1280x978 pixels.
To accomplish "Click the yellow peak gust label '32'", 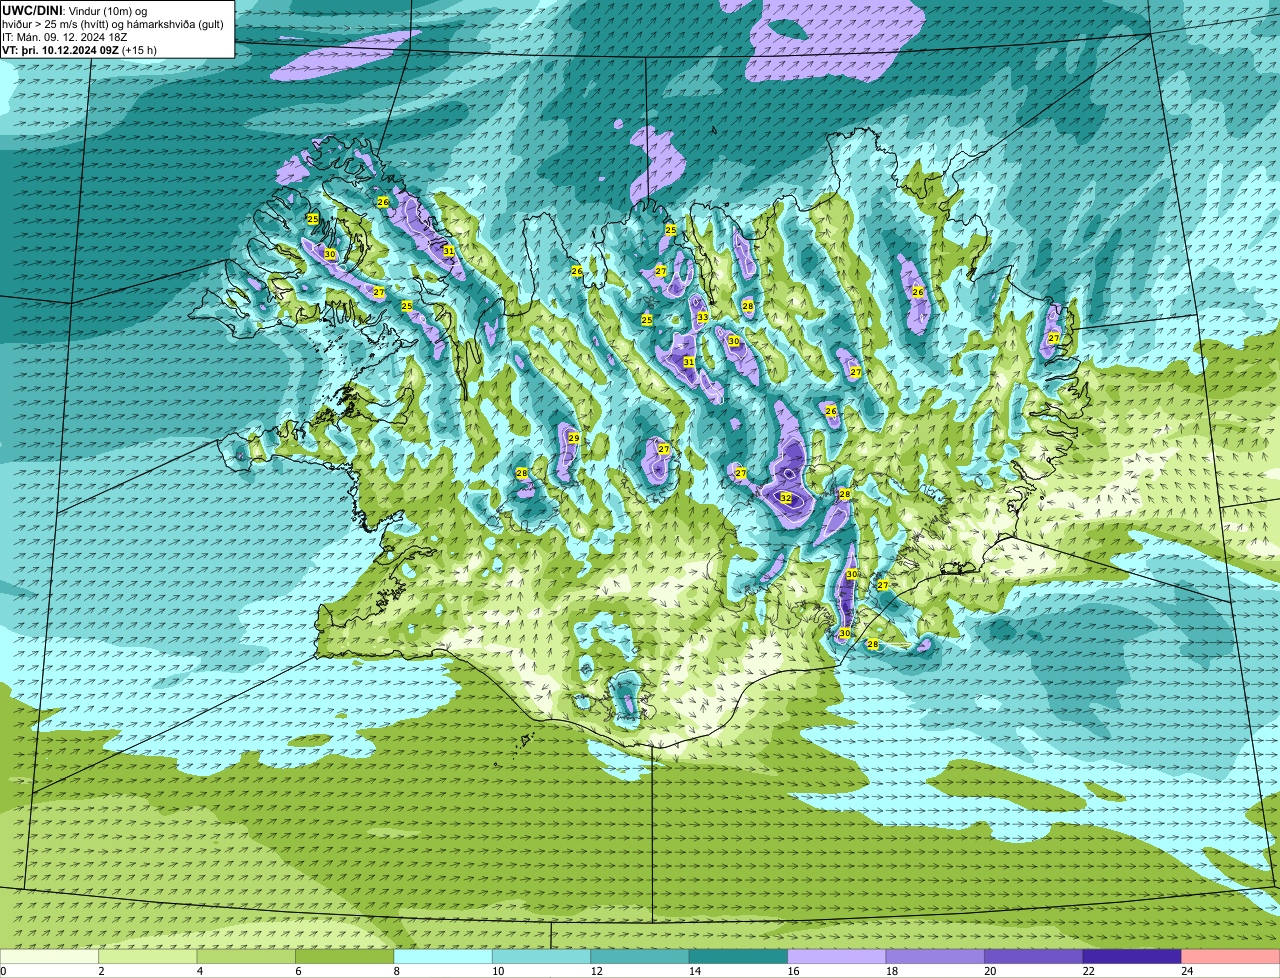I will 786,497.
